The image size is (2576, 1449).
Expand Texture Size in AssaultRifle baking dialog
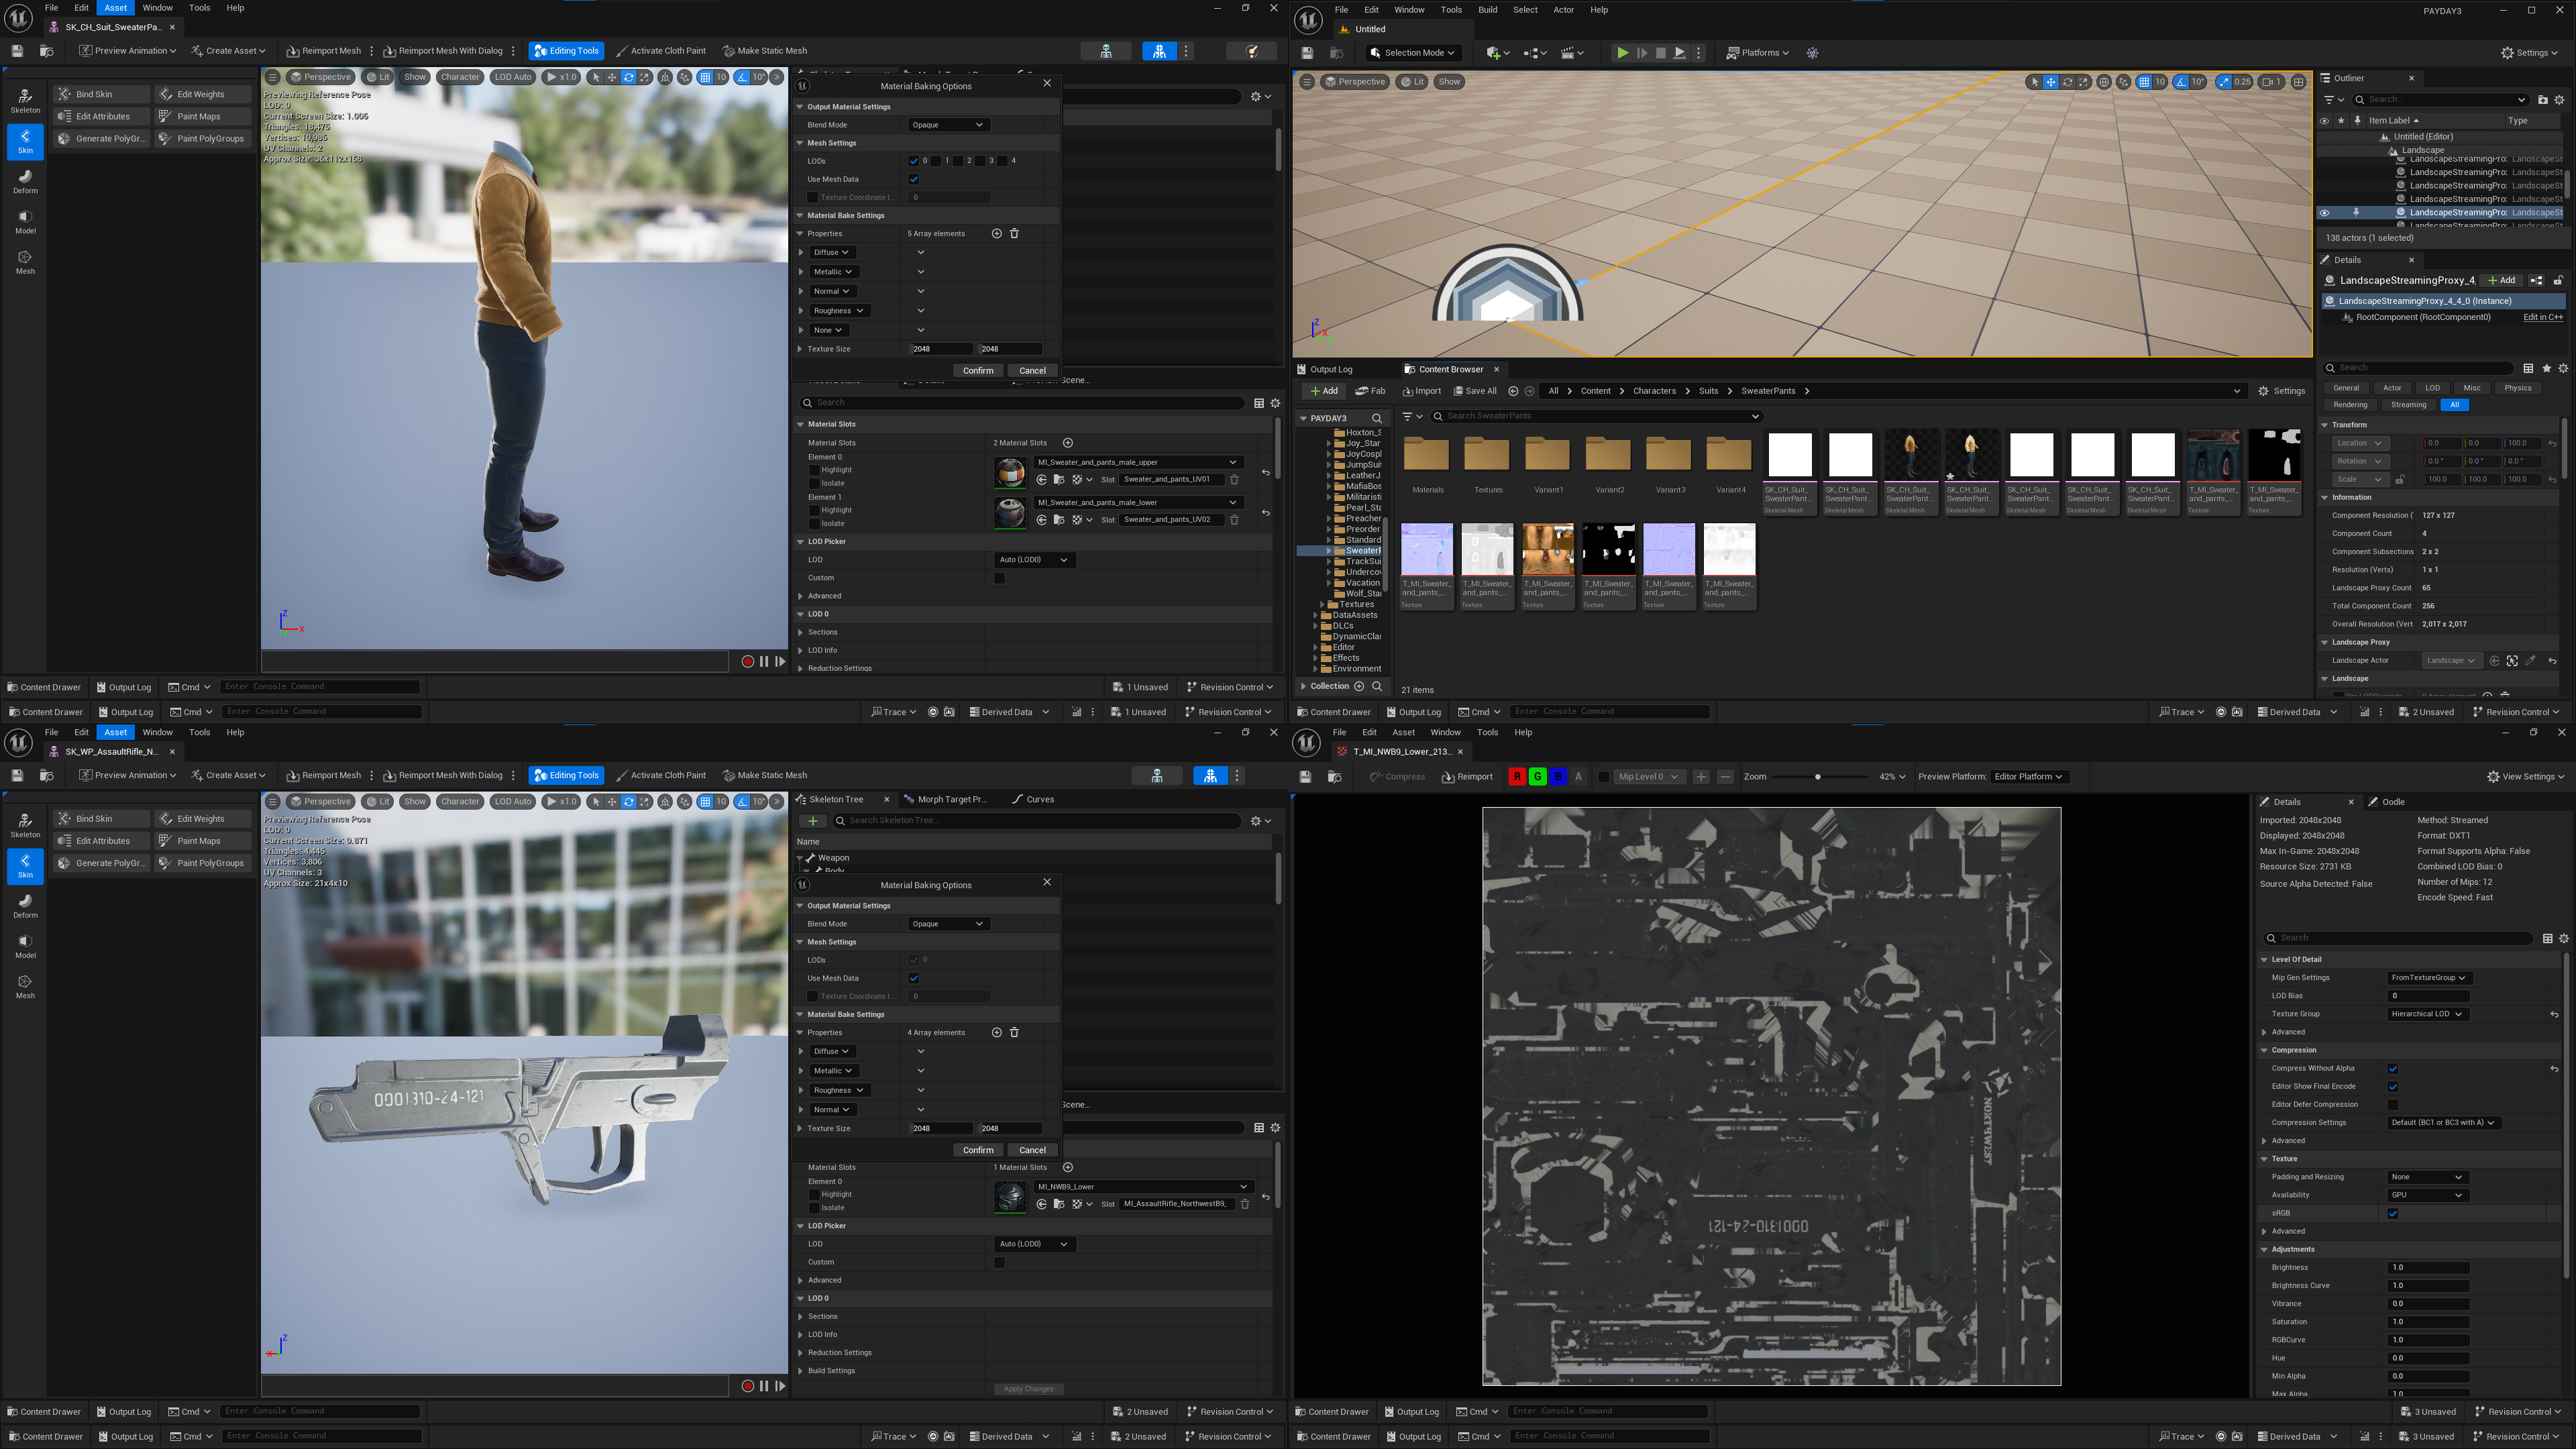[800, 1129]
